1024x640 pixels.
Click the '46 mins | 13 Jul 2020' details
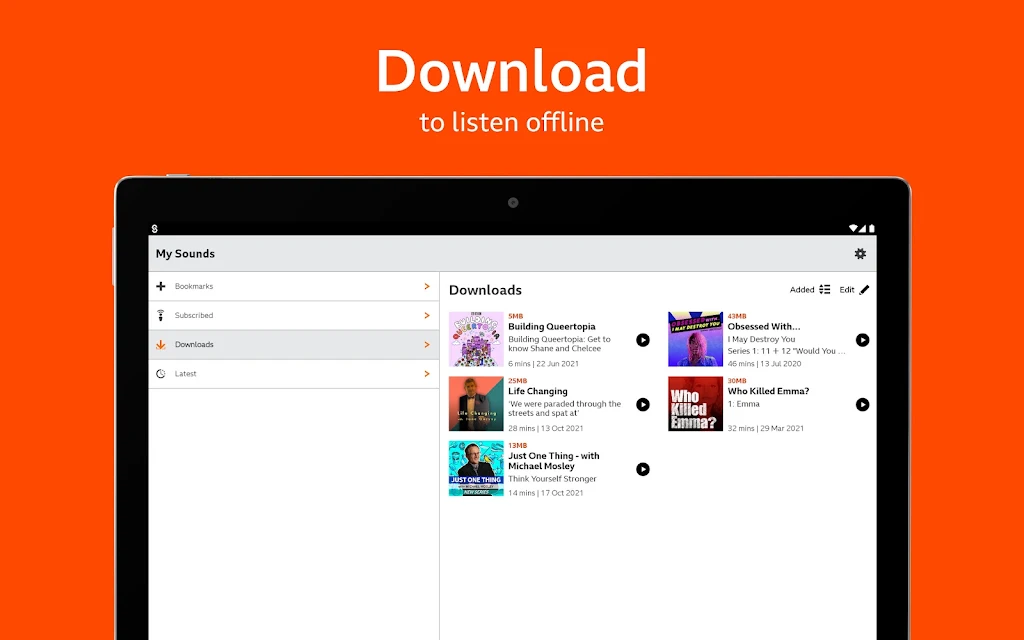[x=764, y=364]
